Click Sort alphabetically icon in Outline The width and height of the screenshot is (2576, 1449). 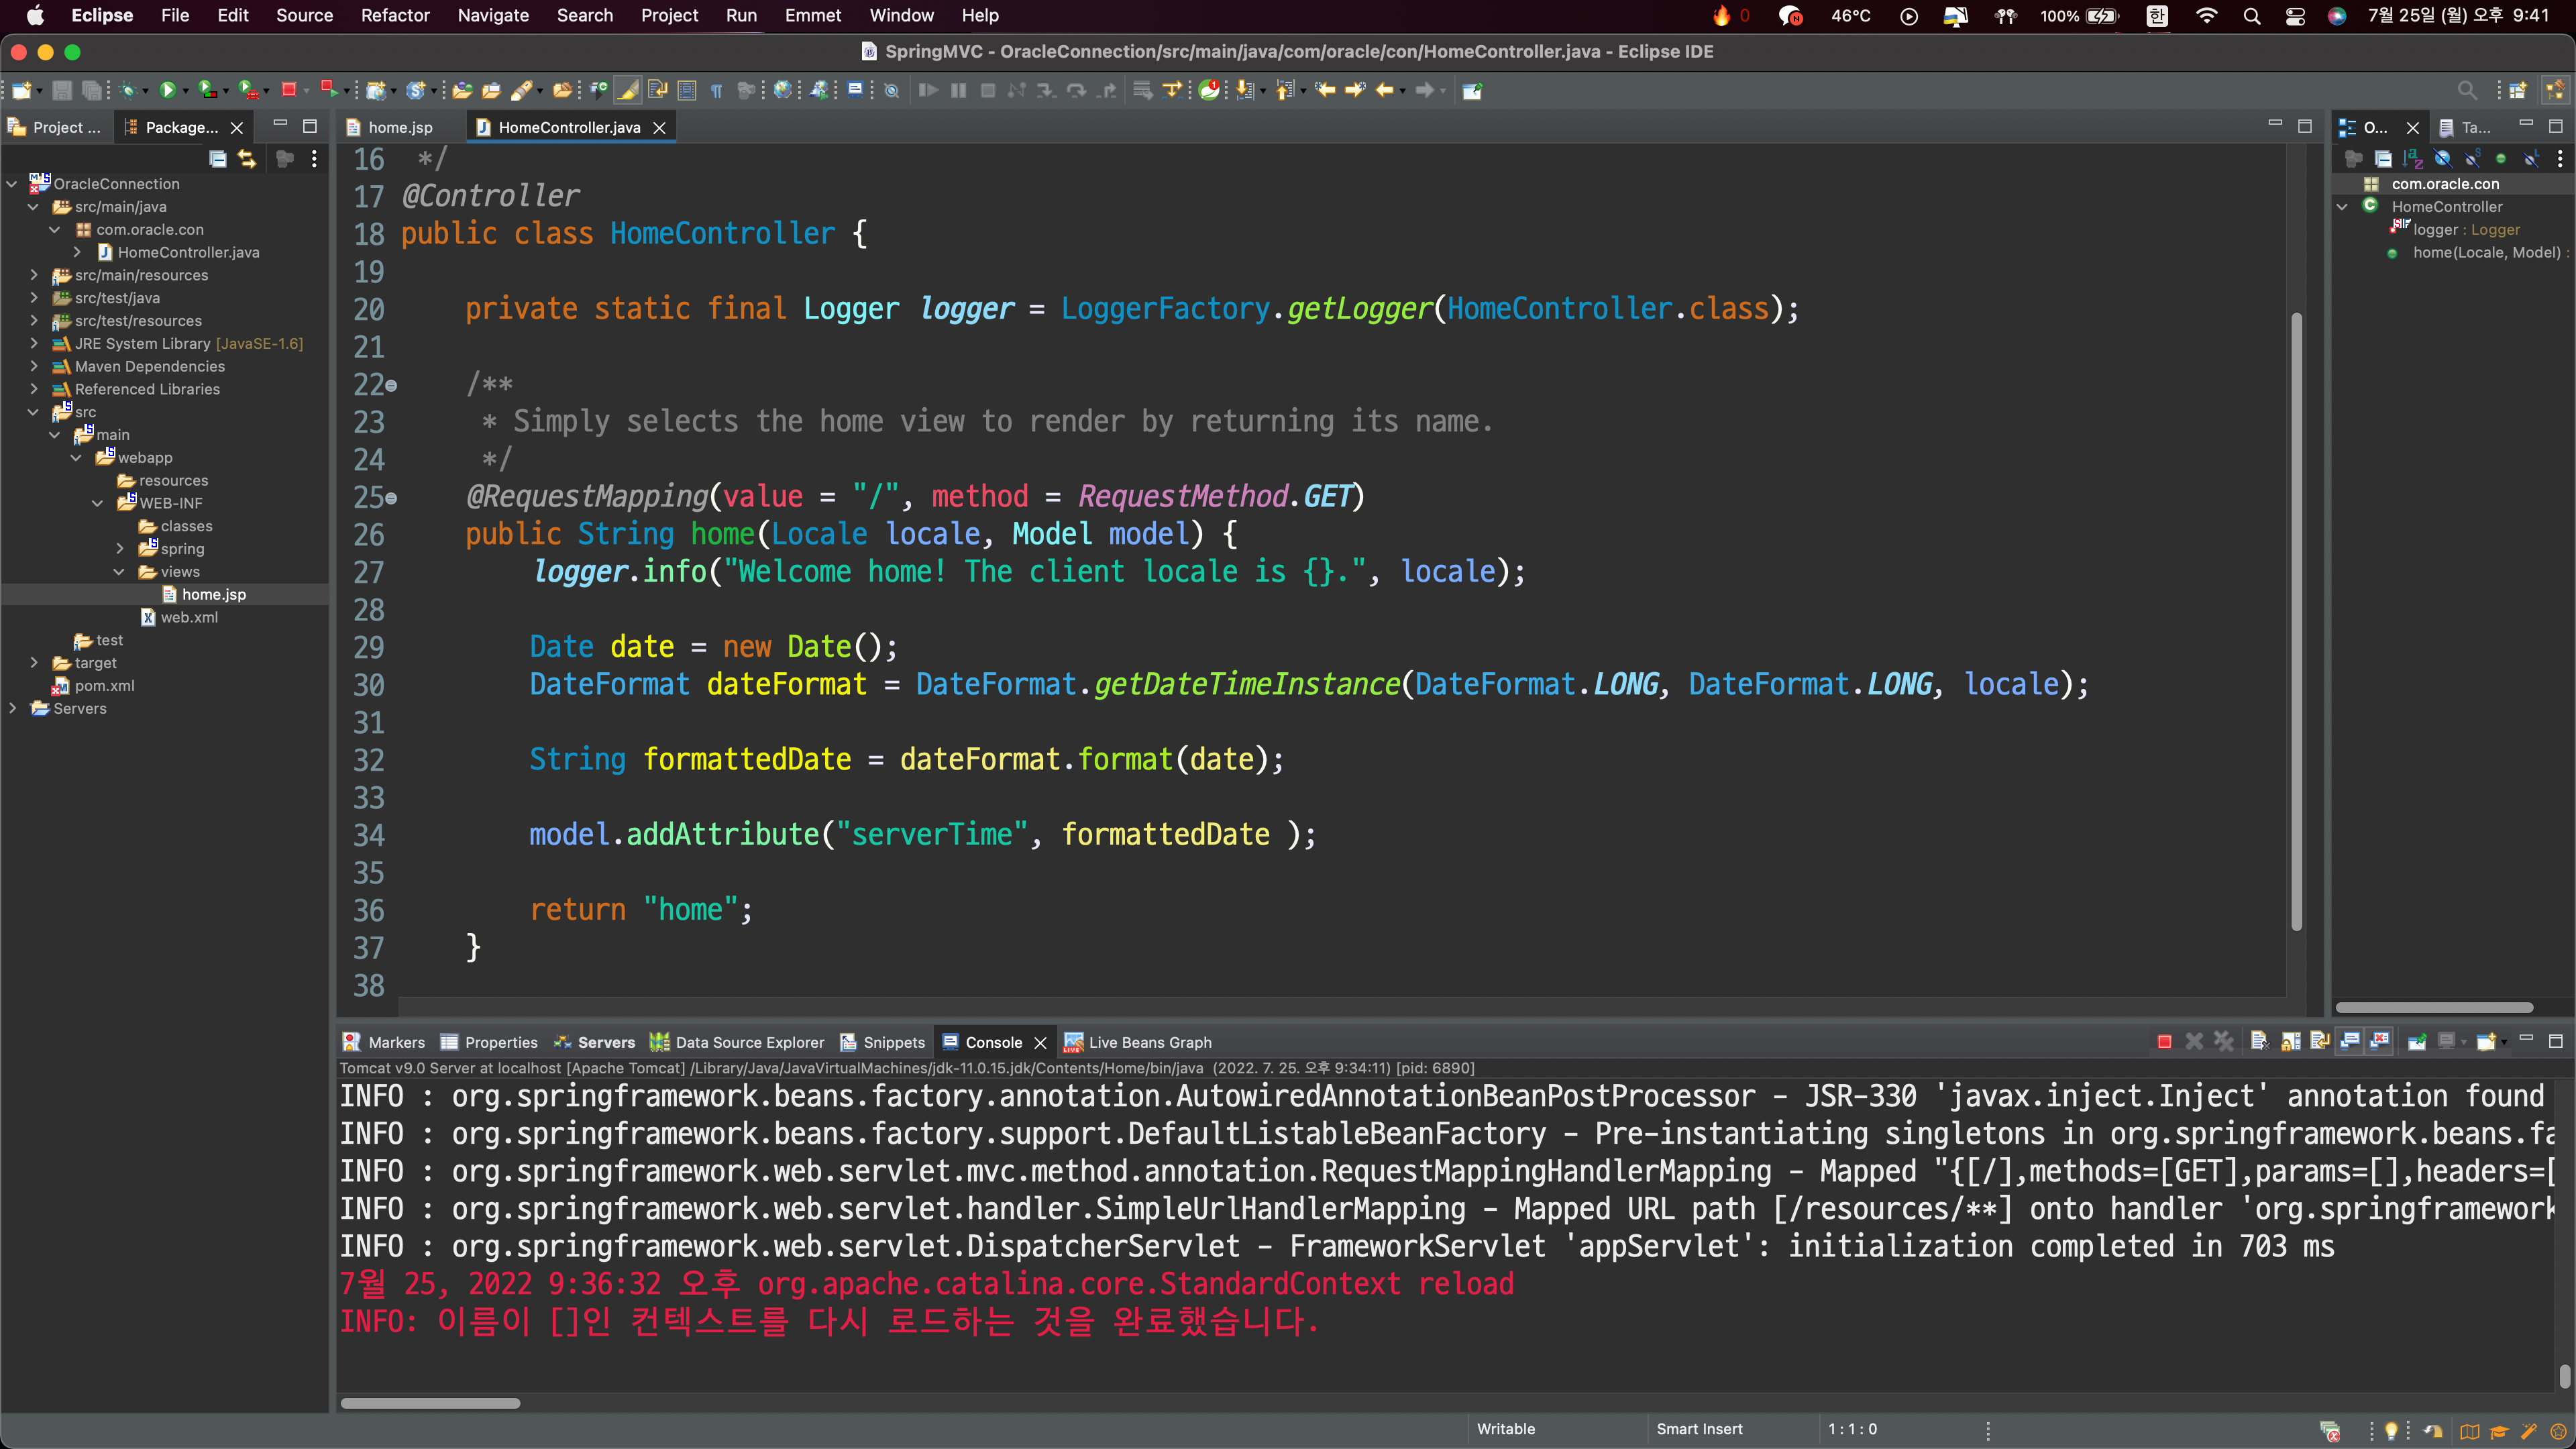pyautogui.click(x=2412, y=159)
